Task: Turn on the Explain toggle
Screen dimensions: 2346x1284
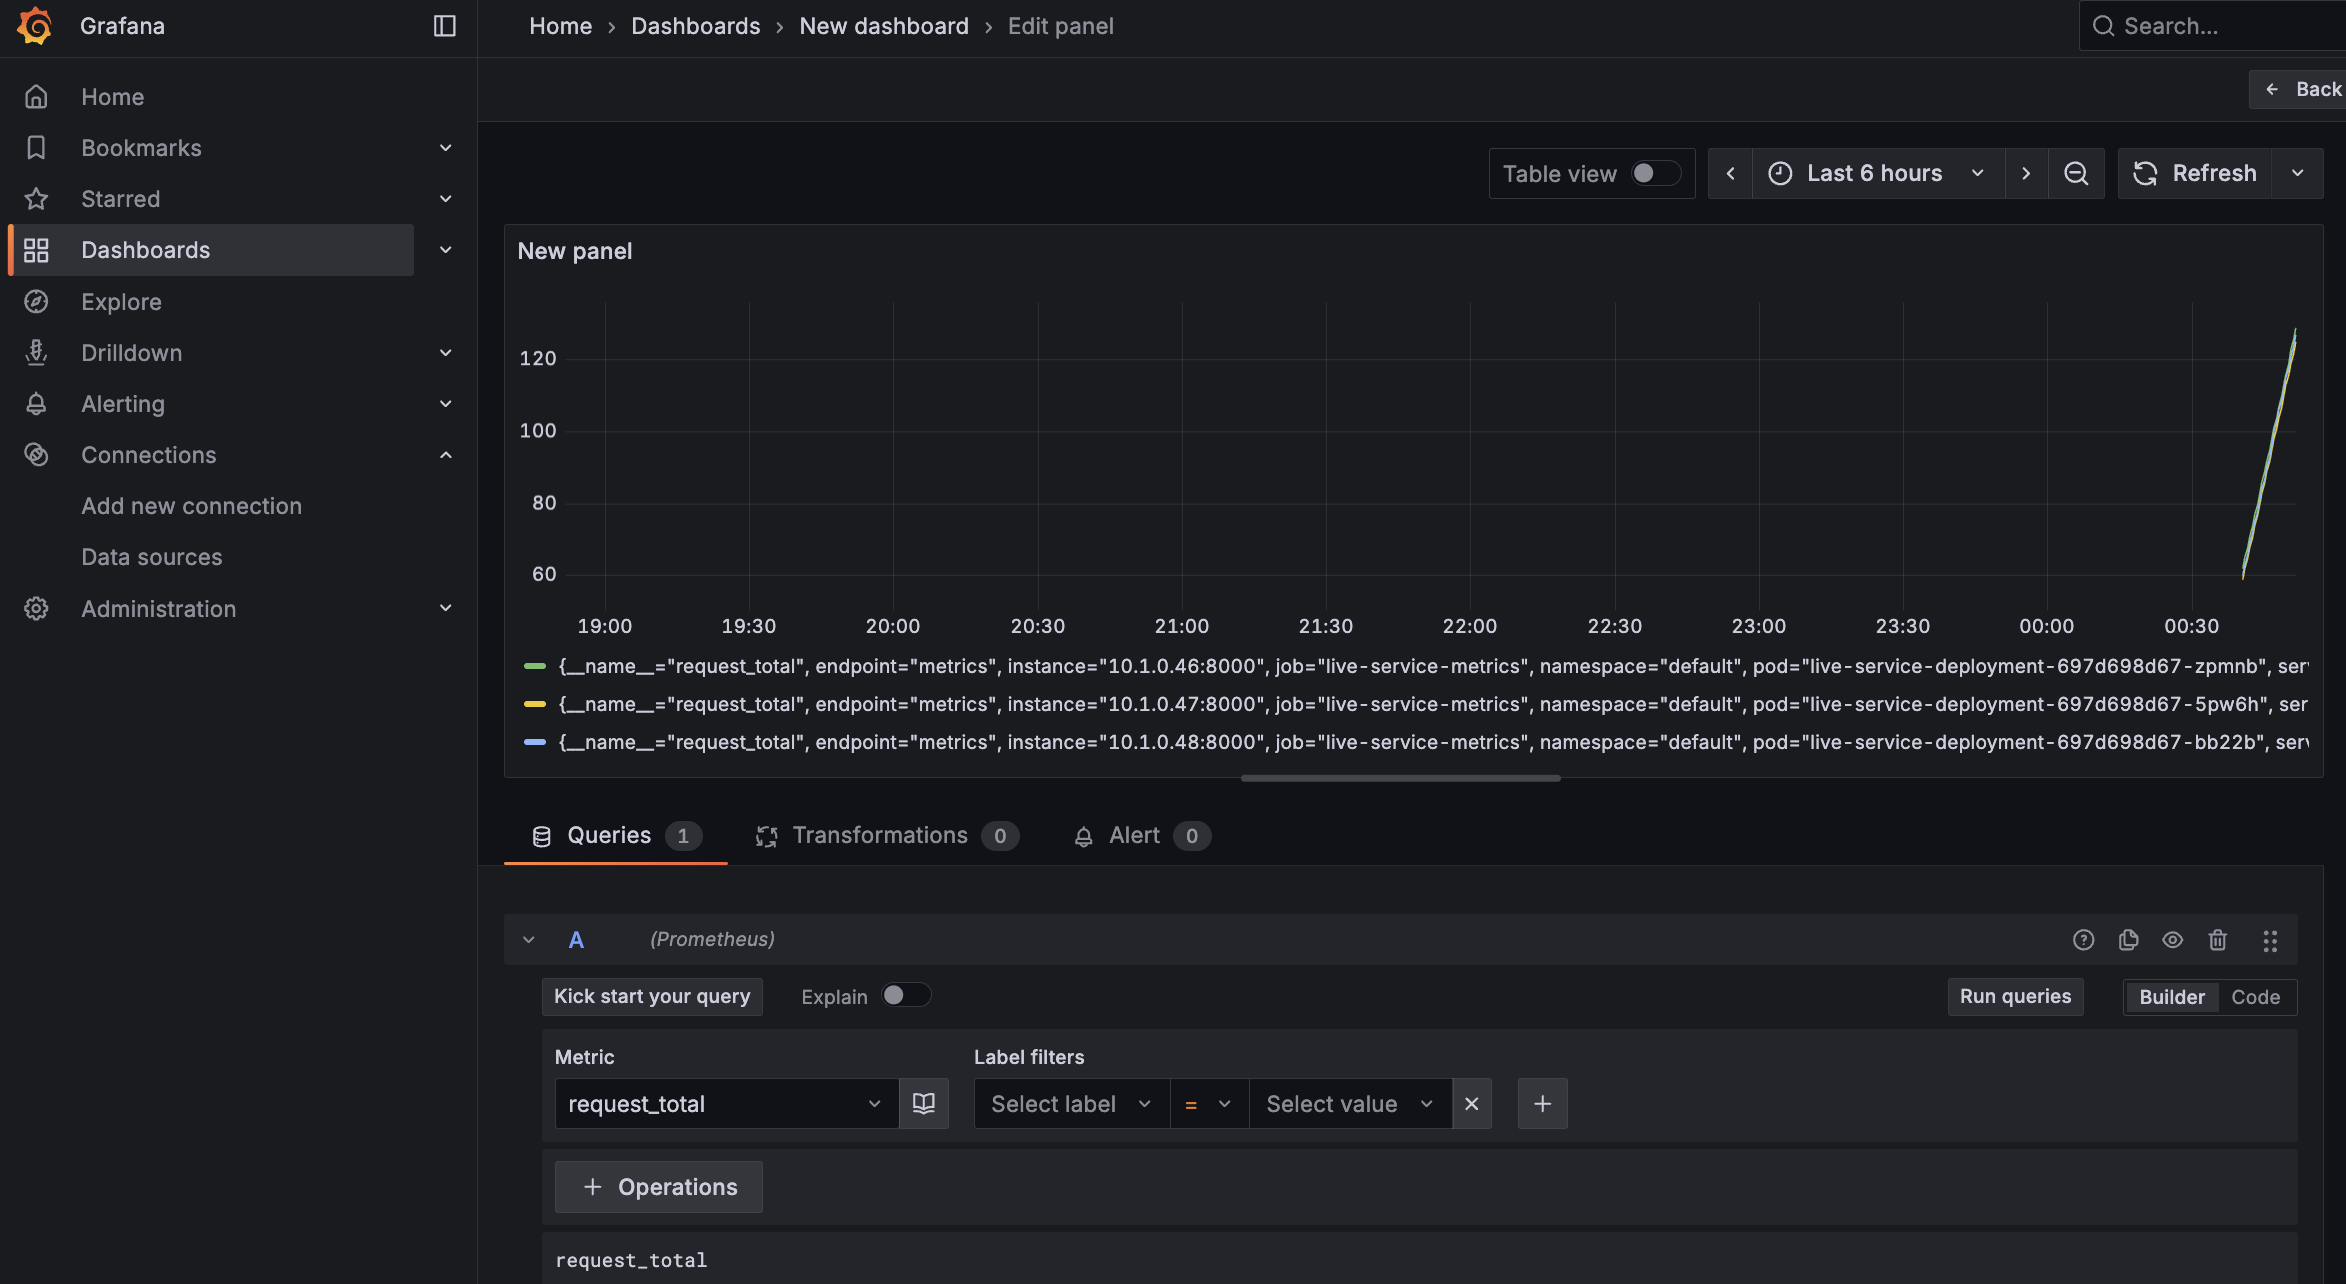Action: 905,996
